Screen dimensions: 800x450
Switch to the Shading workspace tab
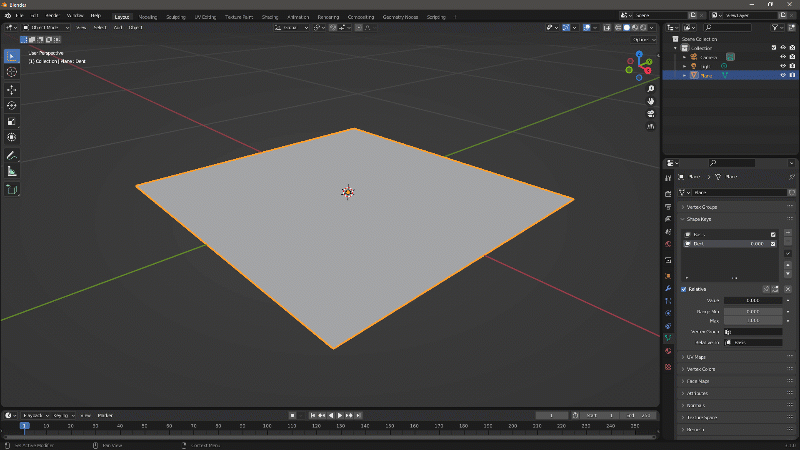[270, 17]
